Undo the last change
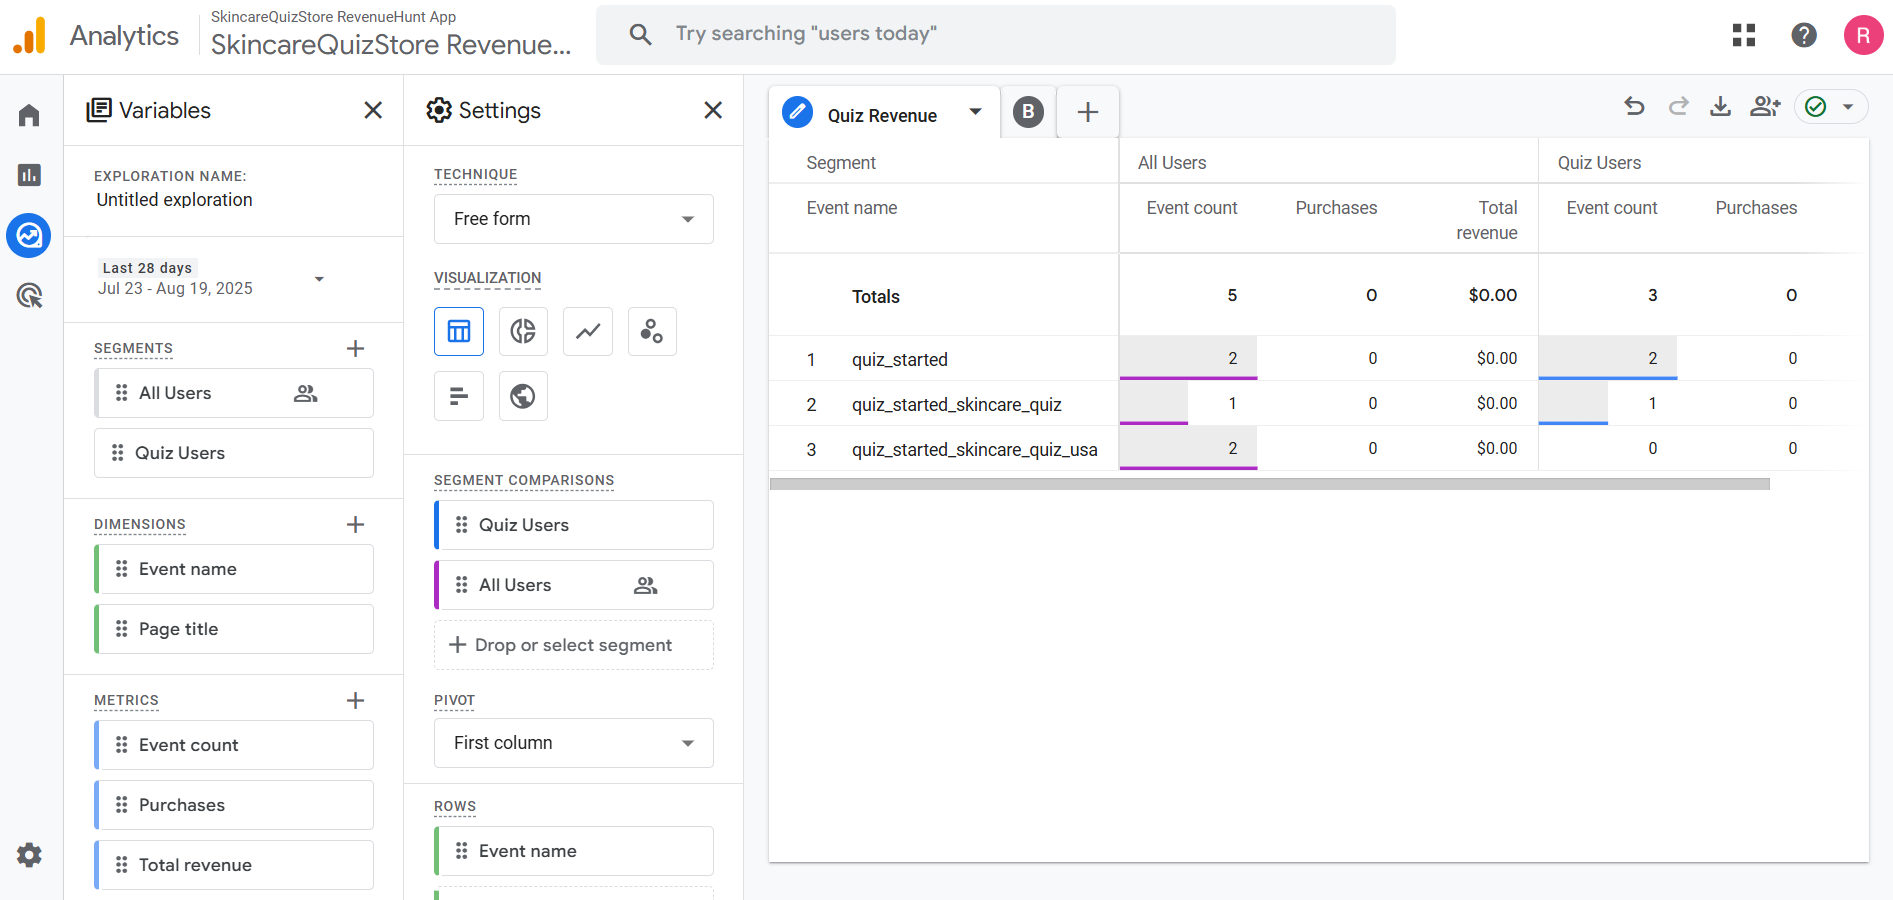The image size is (1893, 900). [x=1635, y=106]
